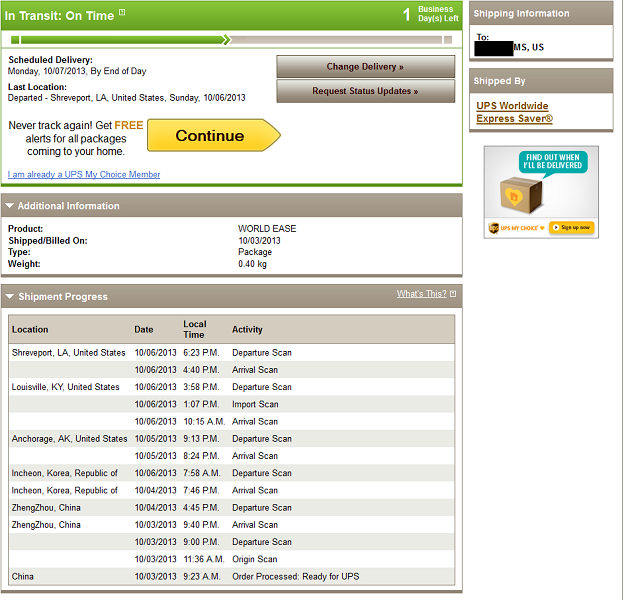Screen dimensions: 626x600
Task: Click the Shipped By panel header
Action: tap(541, 81)
